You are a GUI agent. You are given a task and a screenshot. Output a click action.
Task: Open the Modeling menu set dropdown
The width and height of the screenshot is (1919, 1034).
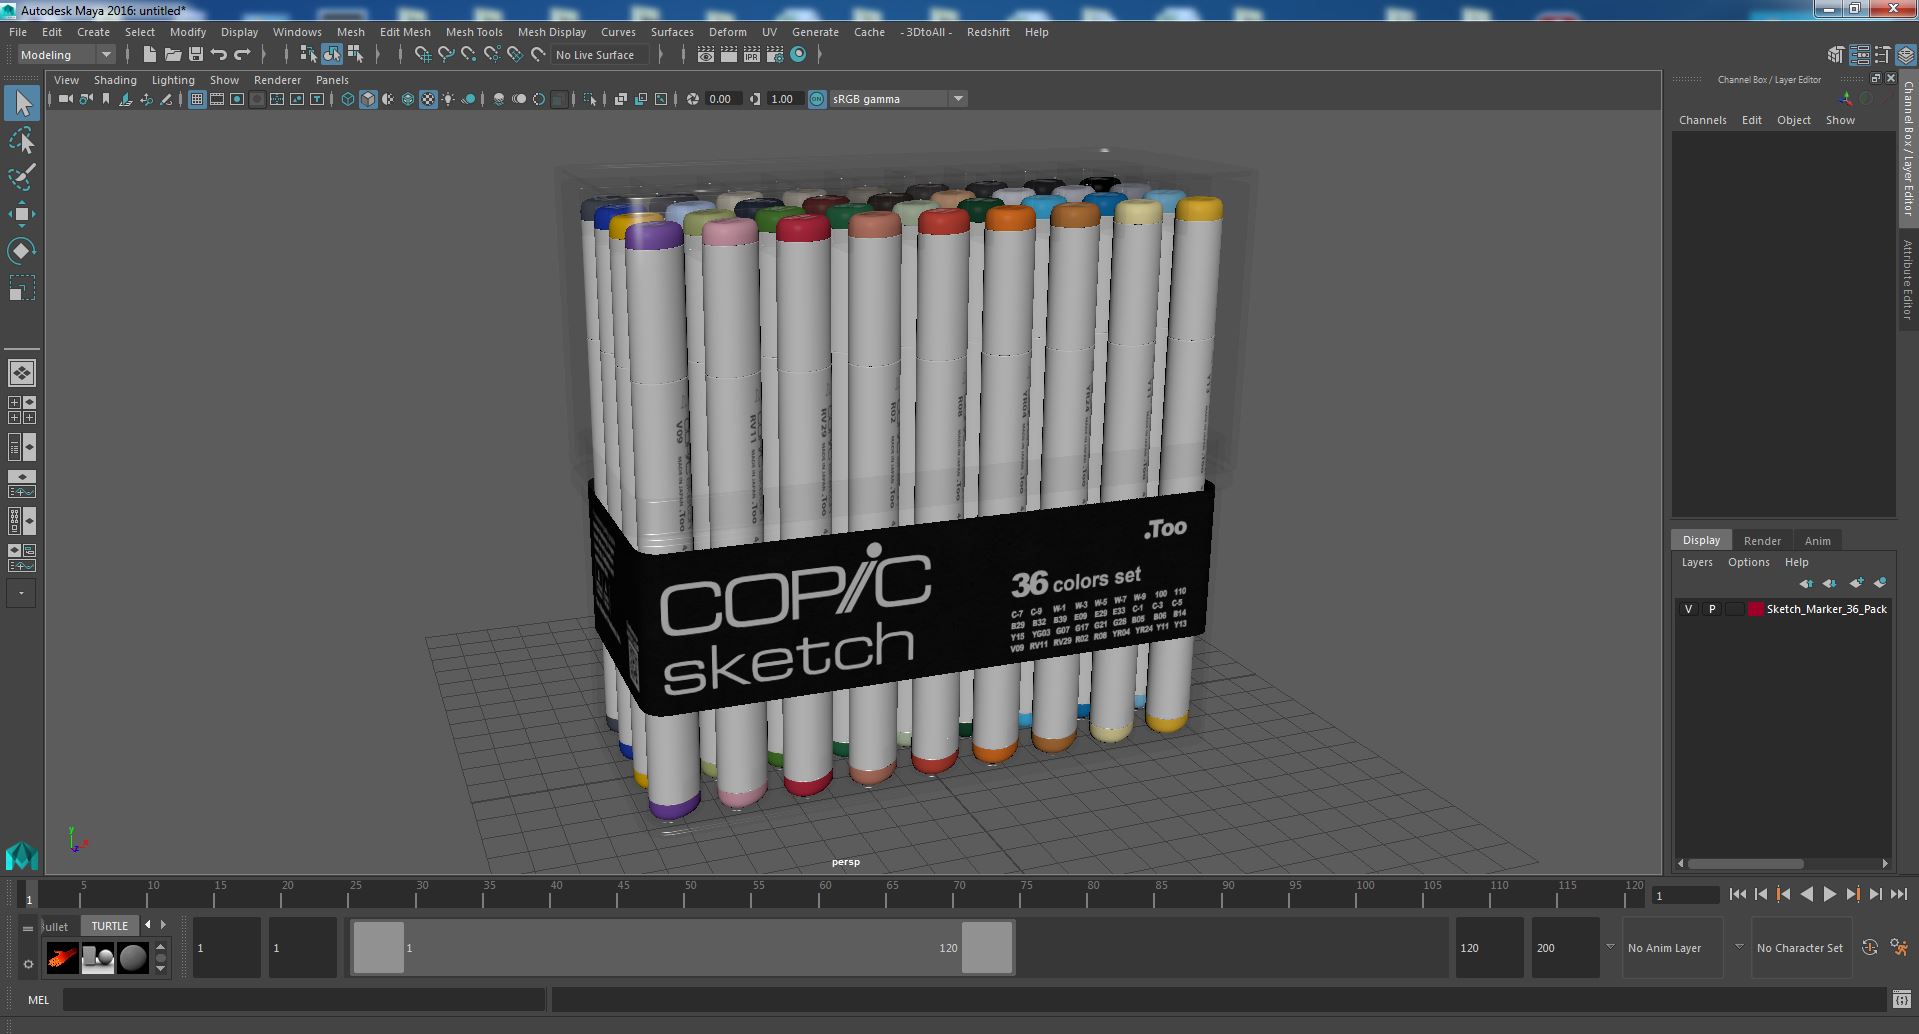point(66,55)
